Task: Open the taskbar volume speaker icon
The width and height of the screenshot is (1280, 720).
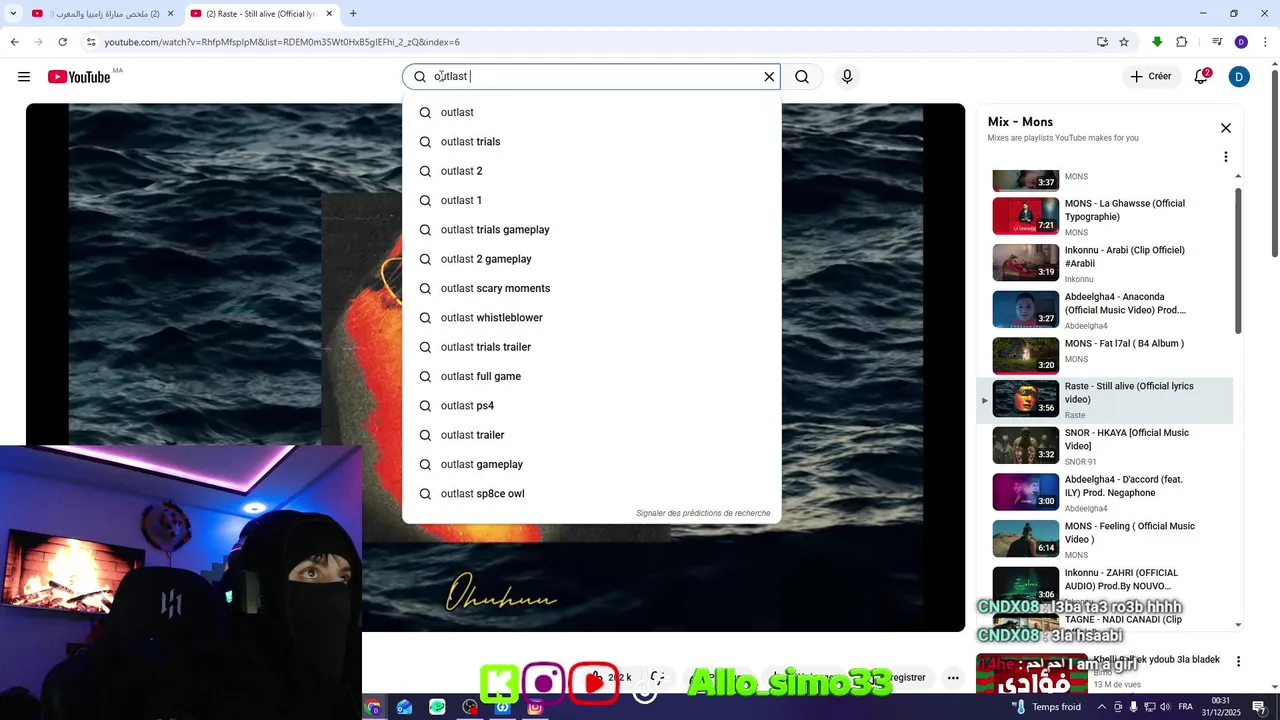Action: (1163, 707)
